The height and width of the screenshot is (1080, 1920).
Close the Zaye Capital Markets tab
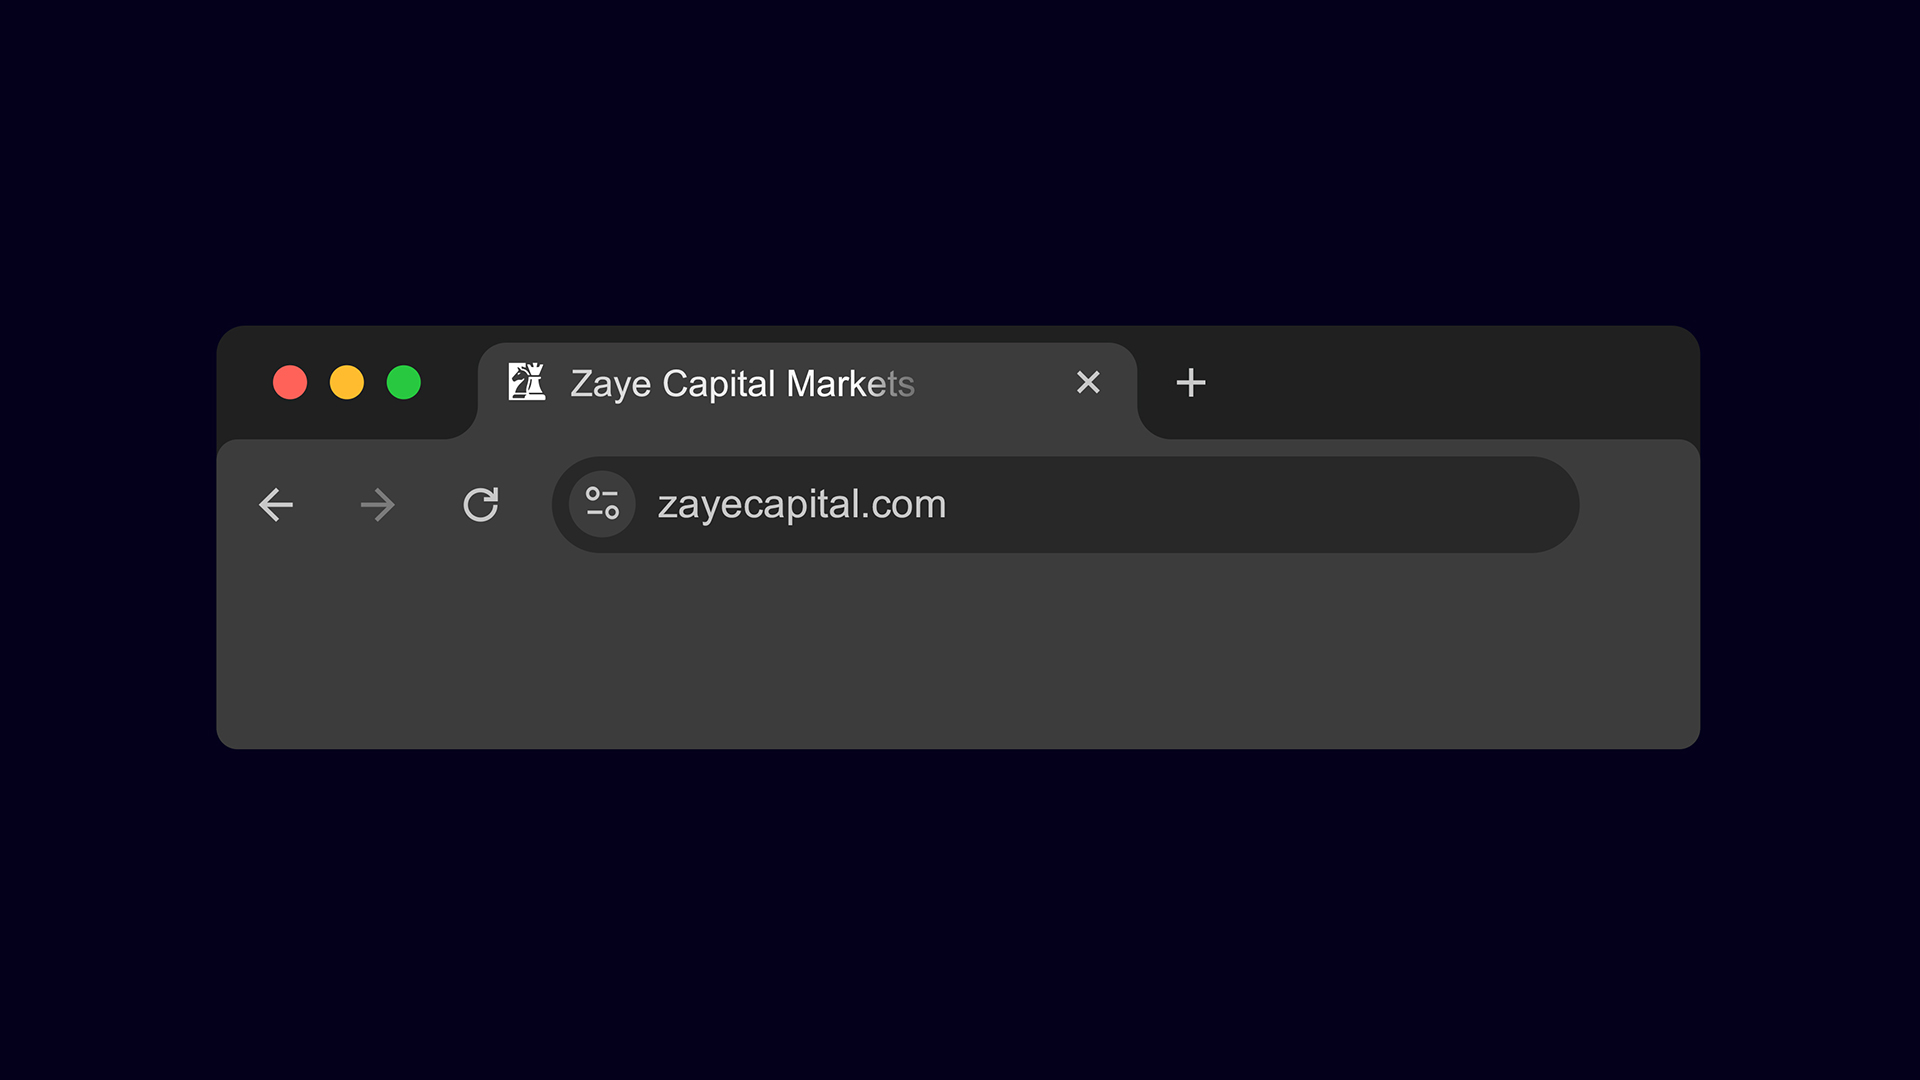pyautogui.click(x=1088, y=382)
